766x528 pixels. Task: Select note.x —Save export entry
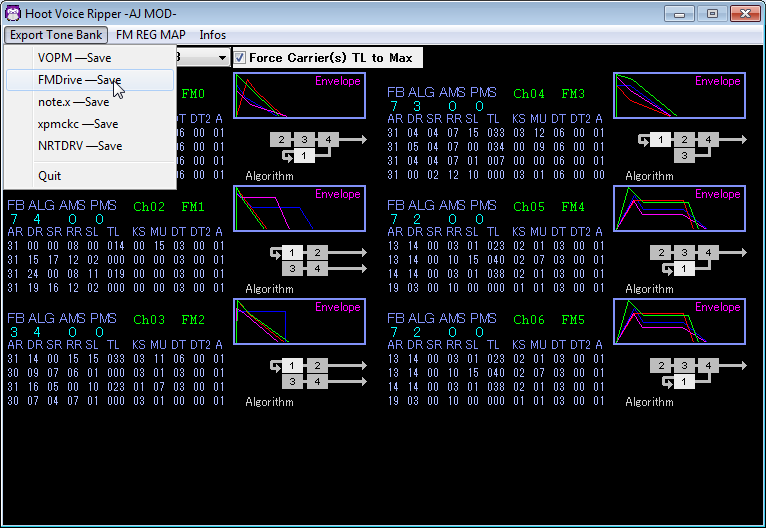coord(73,102)
